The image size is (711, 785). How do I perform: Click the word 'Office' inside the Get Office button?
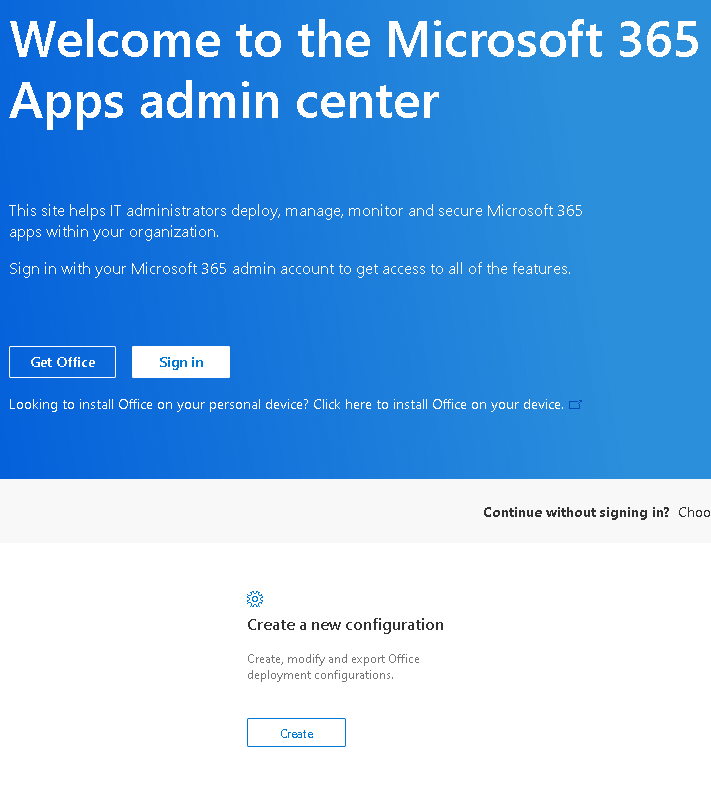(76, 362)
